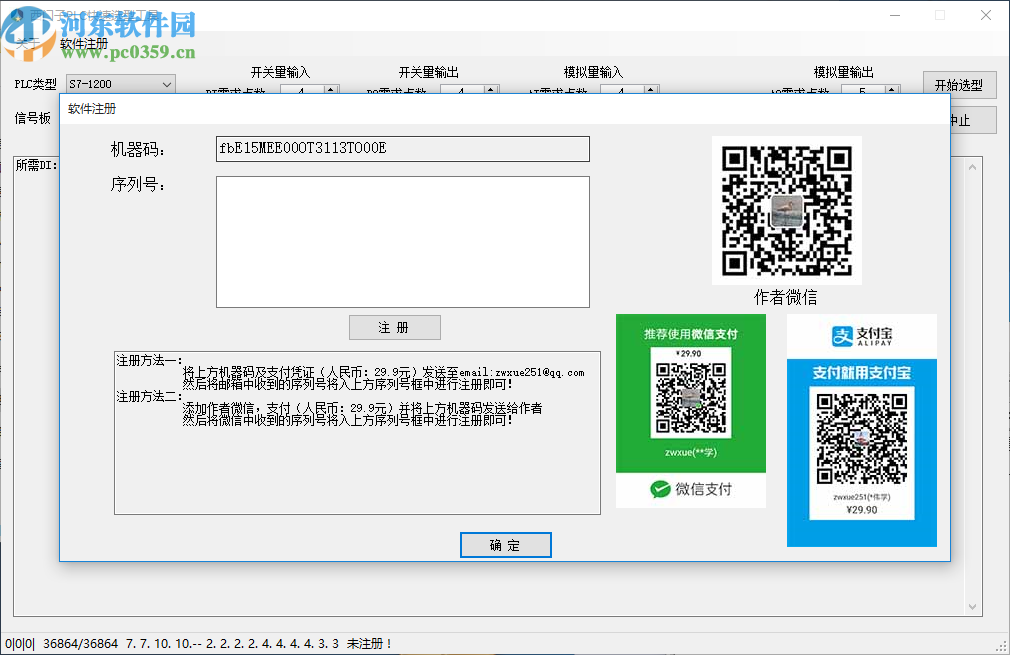Click the 开关量输出 heading
The width and height of the screenshot is (1010, 655).
click(428, 72)
